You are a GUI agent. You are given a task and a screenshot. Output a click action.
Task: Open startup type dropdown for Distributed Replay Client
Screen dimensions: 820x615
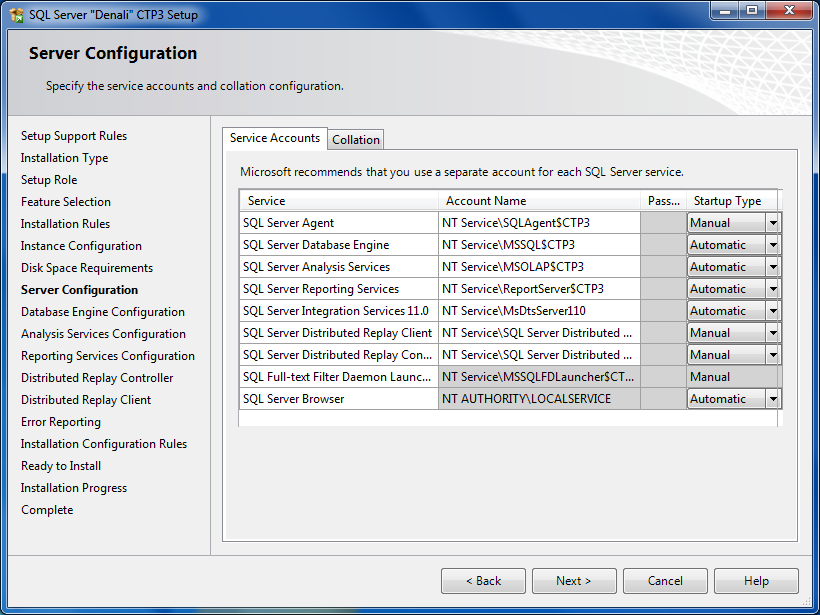pyautogui.click(x=772, y=333)
